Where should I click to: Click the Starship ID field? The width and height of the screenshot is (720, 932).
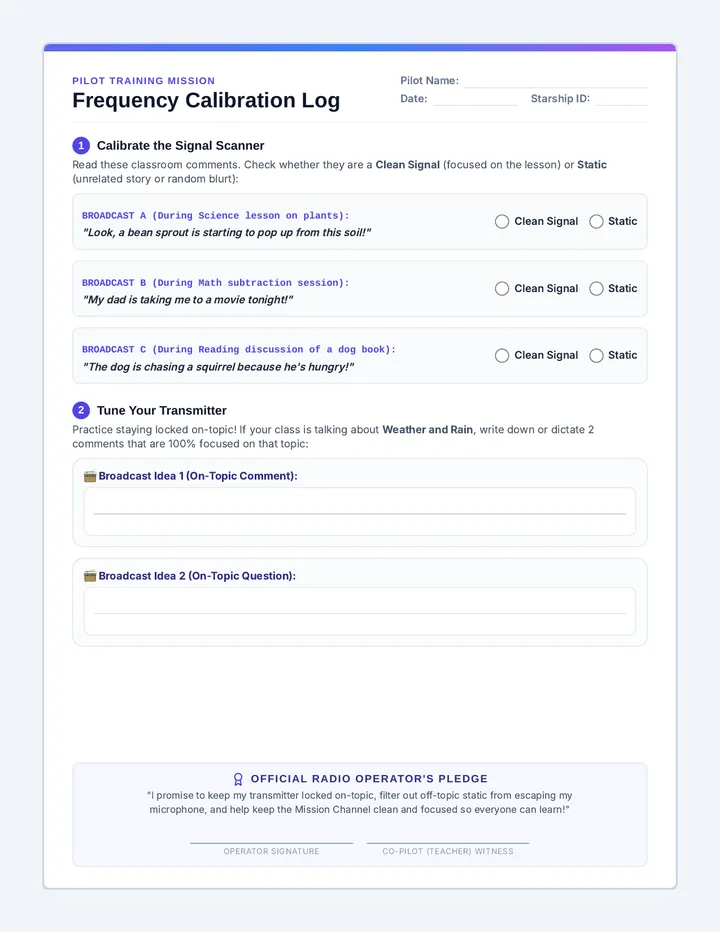pyautogui.click(x=621, y=99)
